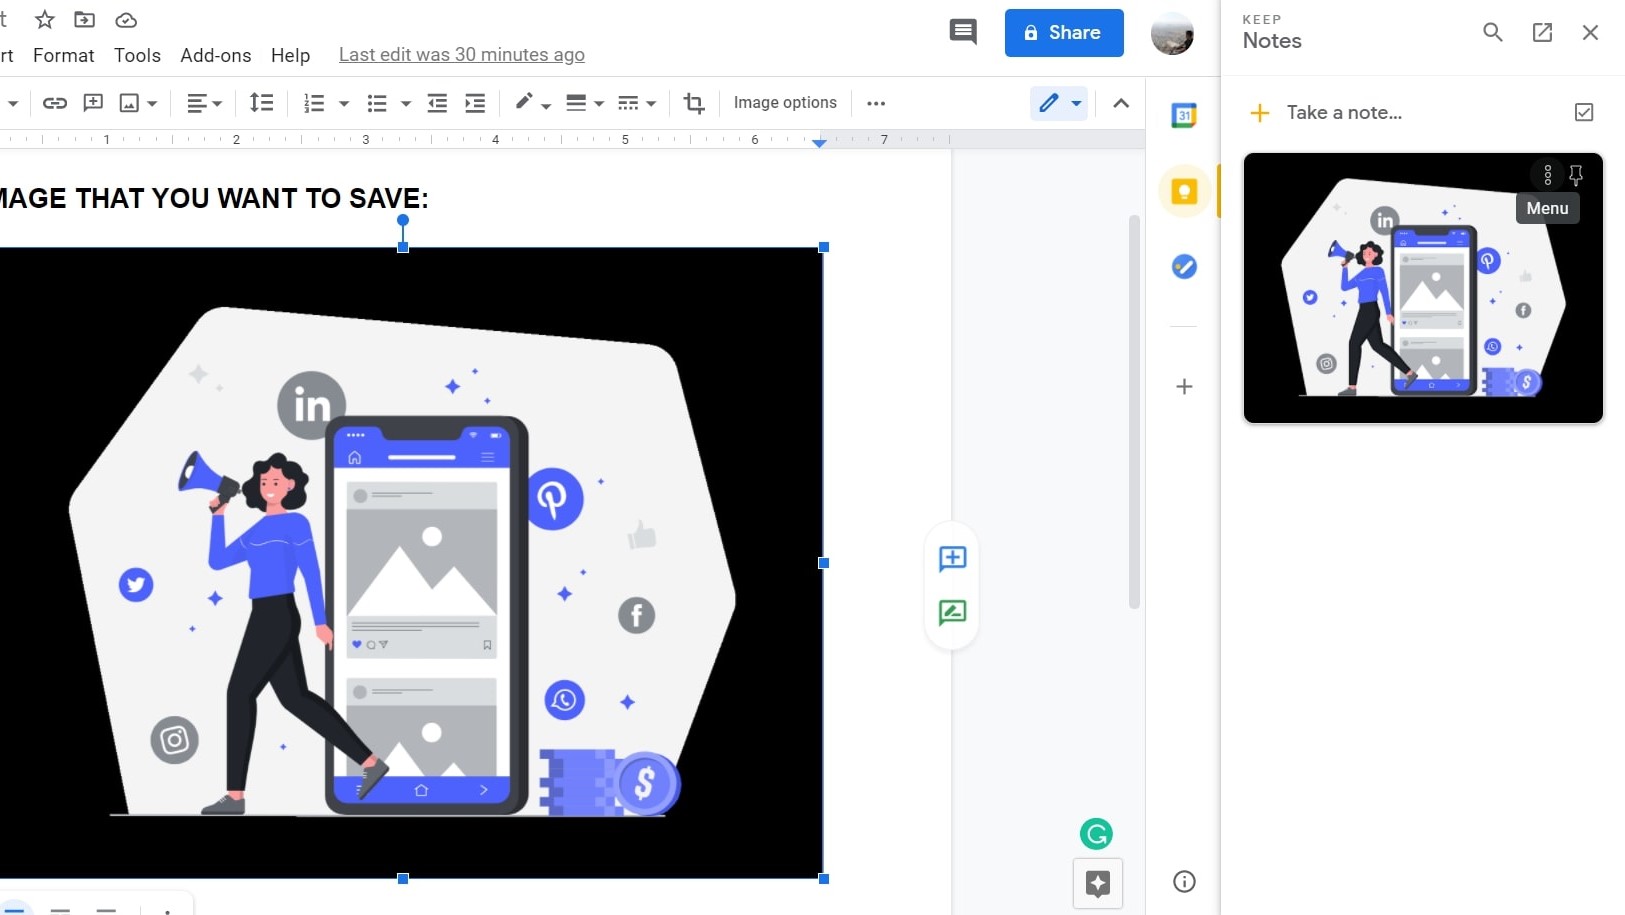Suggest edits via floating margin button
Image resolution: width=1625 pixels, height=915 pixels.
tap(952, 612)
